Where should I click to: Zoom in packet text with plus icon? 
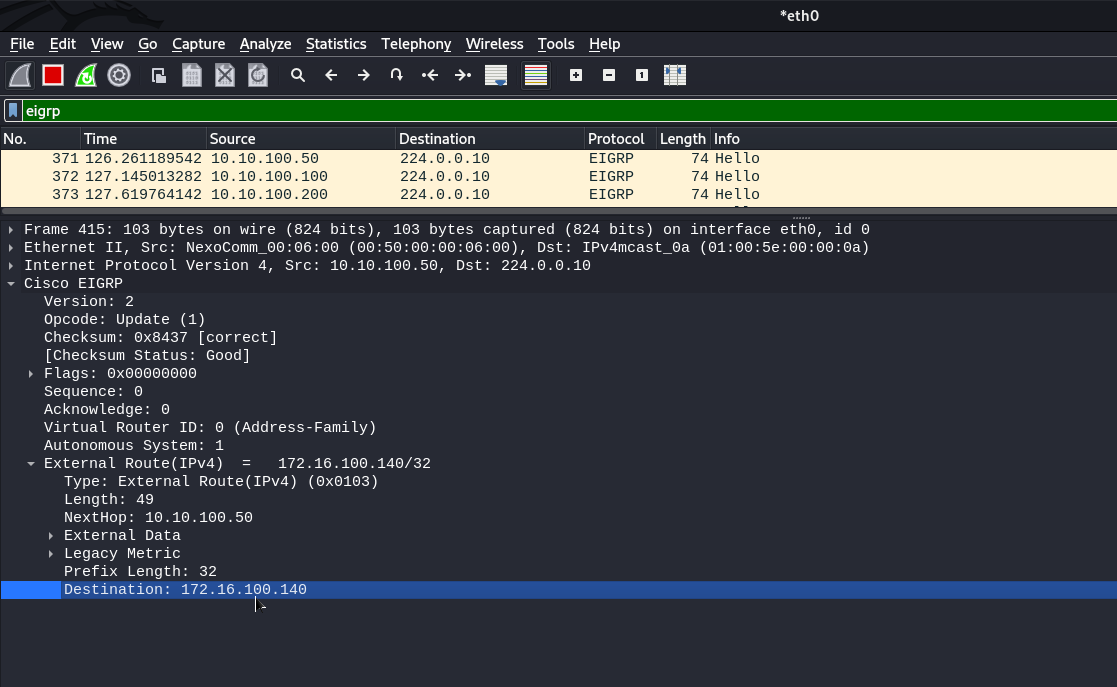point(576,75)
